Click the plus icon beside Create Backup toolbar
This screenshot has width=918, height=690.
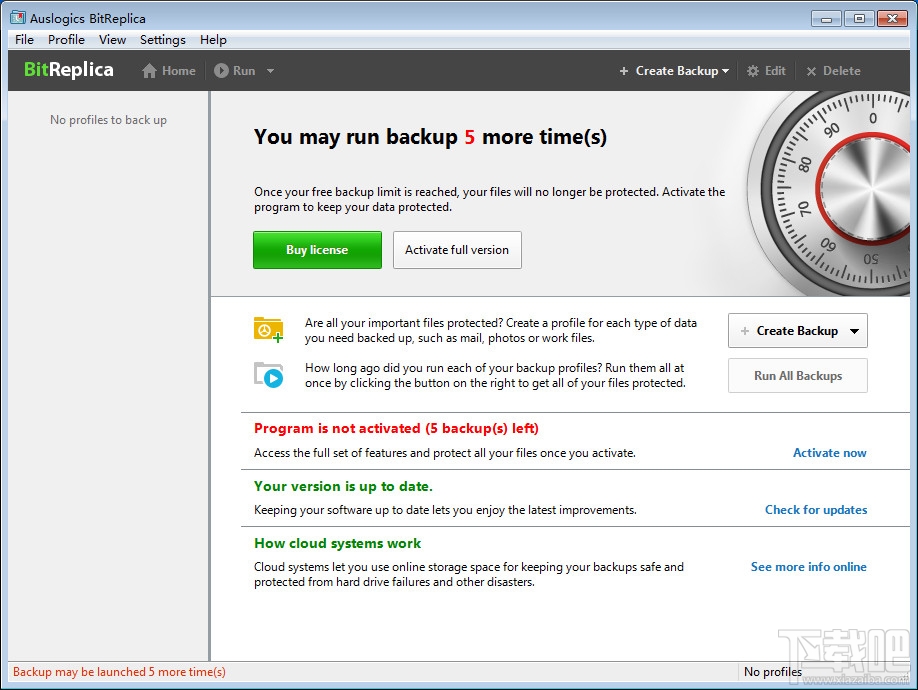[x=624, y=71]
